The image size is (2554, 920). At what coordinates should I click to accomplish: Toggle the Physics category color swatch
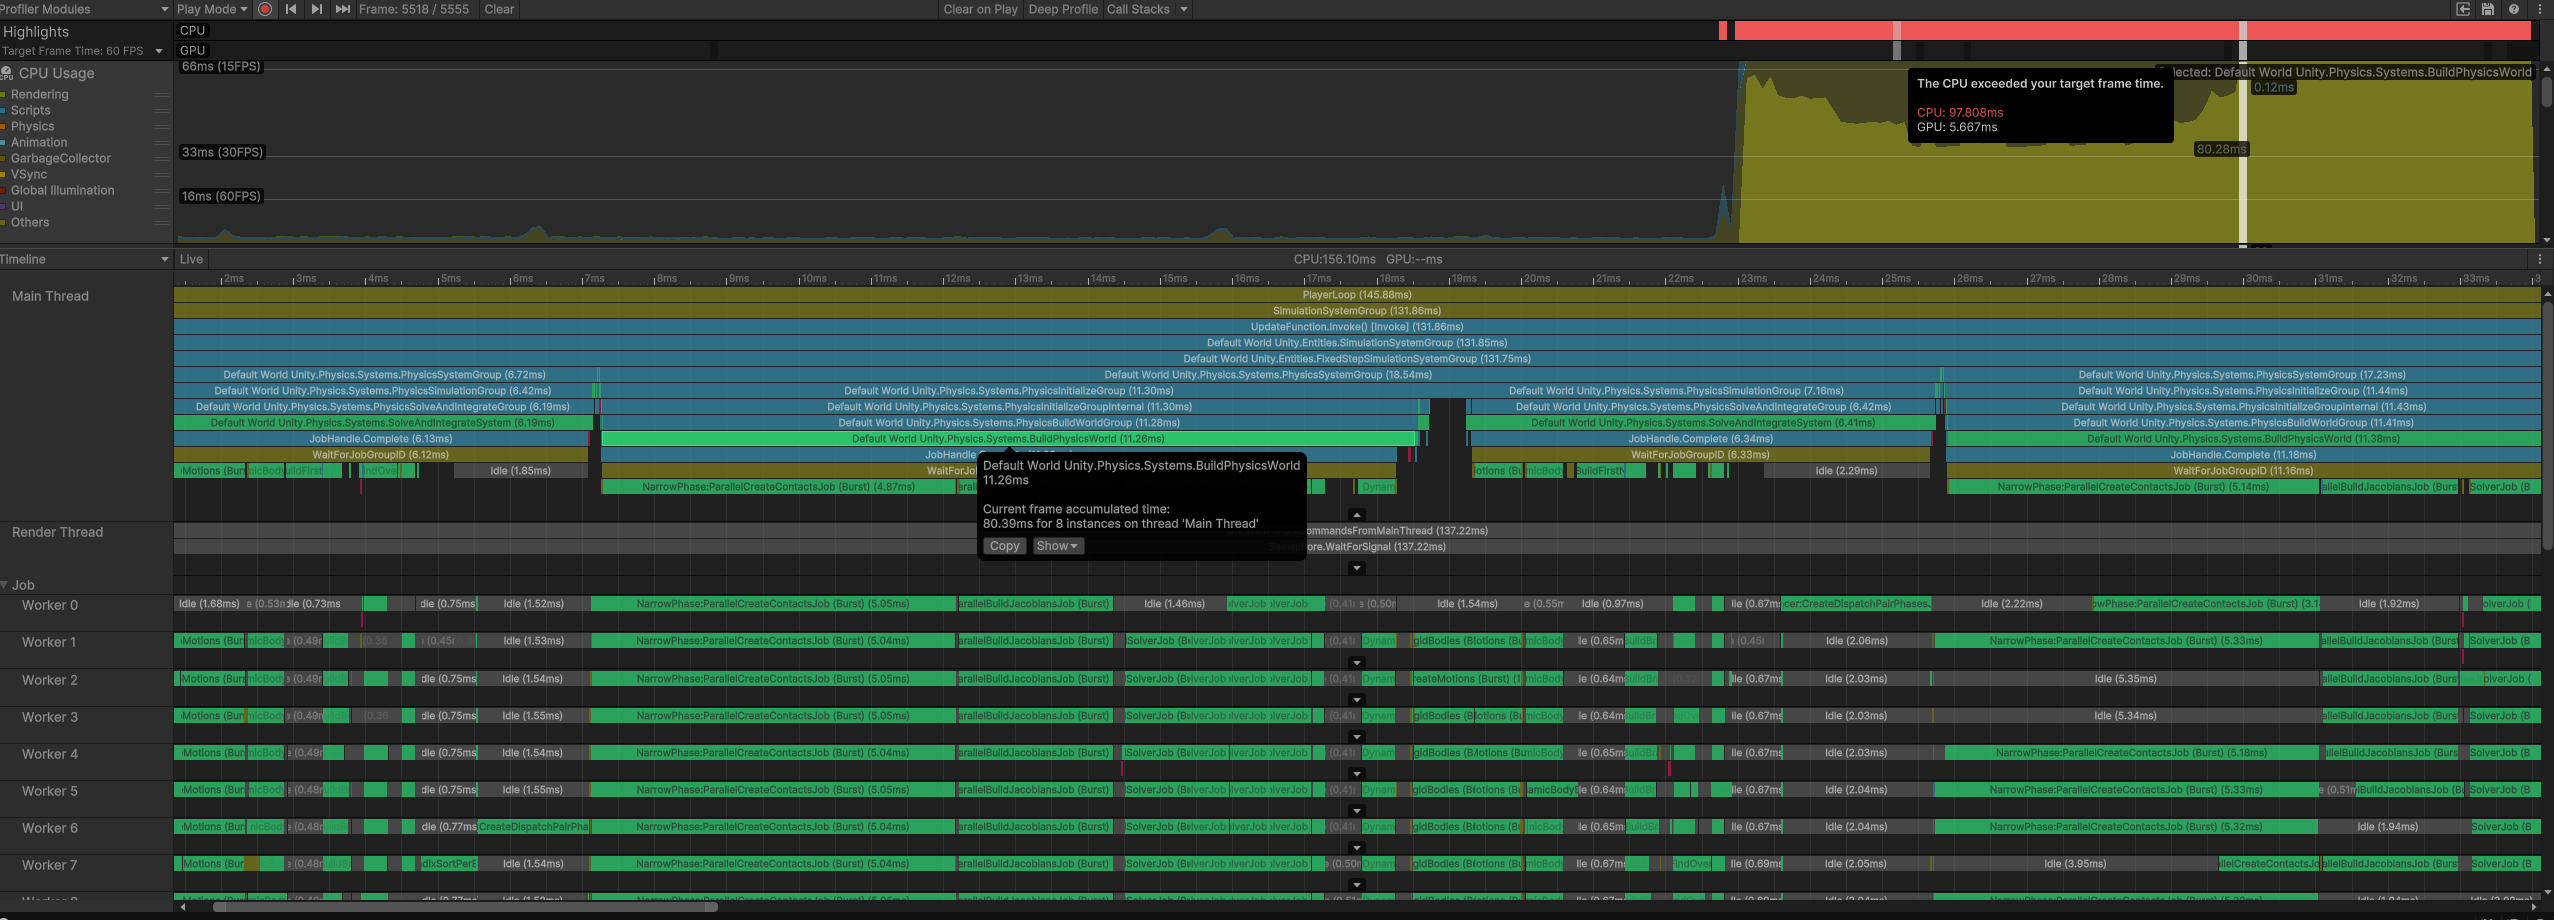point(4,127)
